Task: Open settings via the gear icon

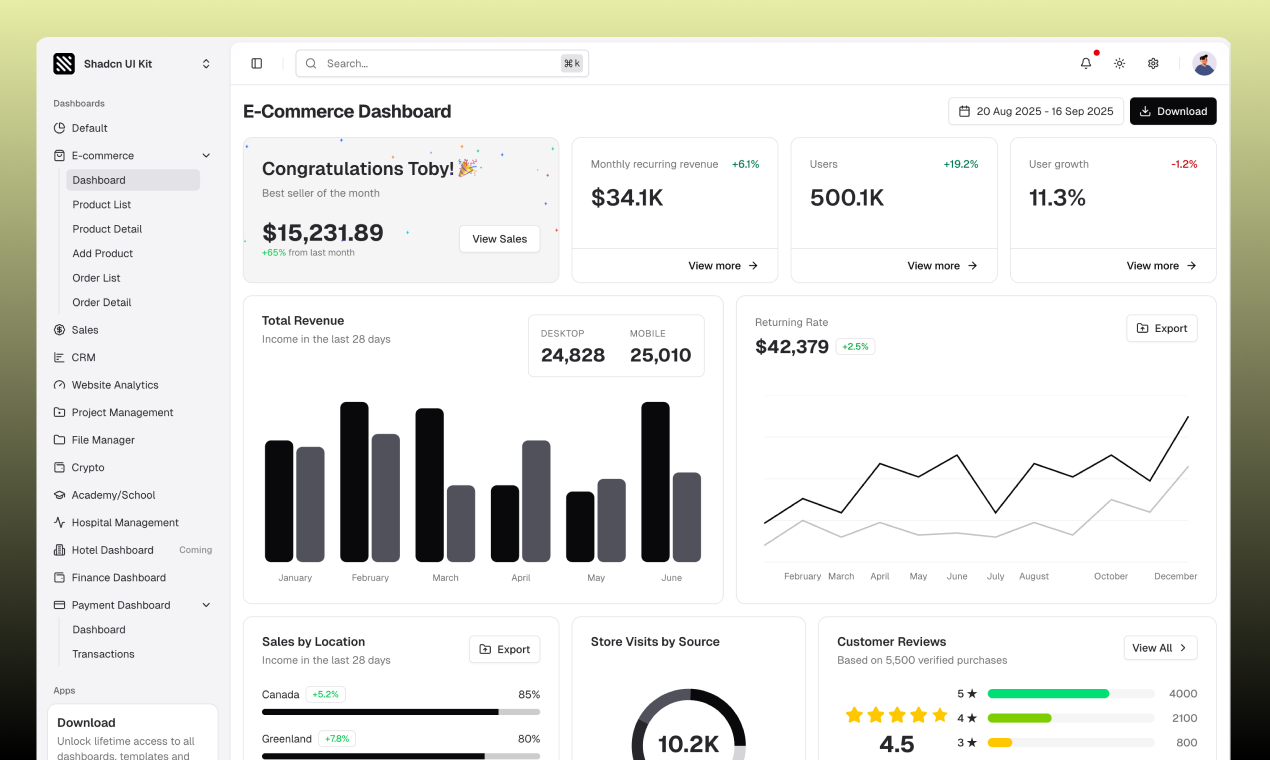Action: click(1153, 63)
